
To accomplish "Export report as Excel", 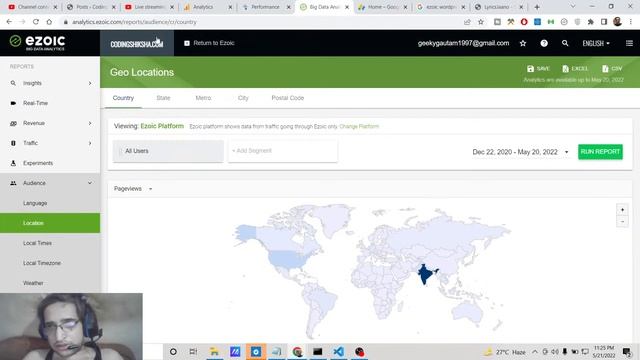I will coord(575,69).
